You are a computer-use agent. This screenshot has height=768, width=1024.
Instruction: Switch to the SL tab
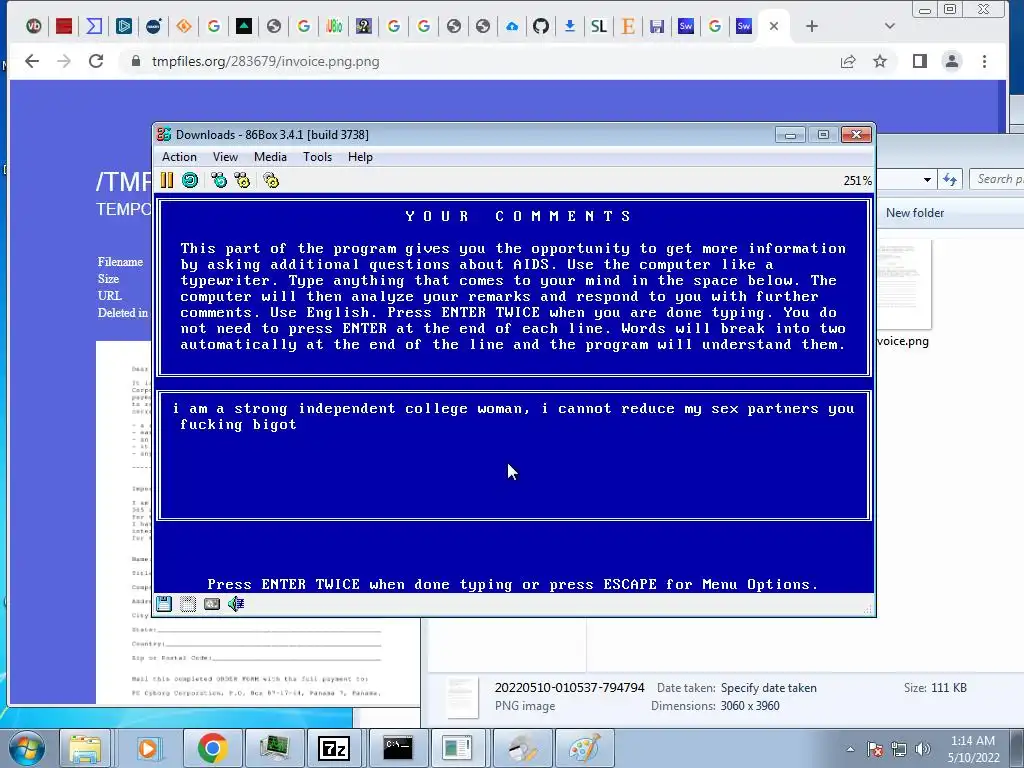point(598,26)
